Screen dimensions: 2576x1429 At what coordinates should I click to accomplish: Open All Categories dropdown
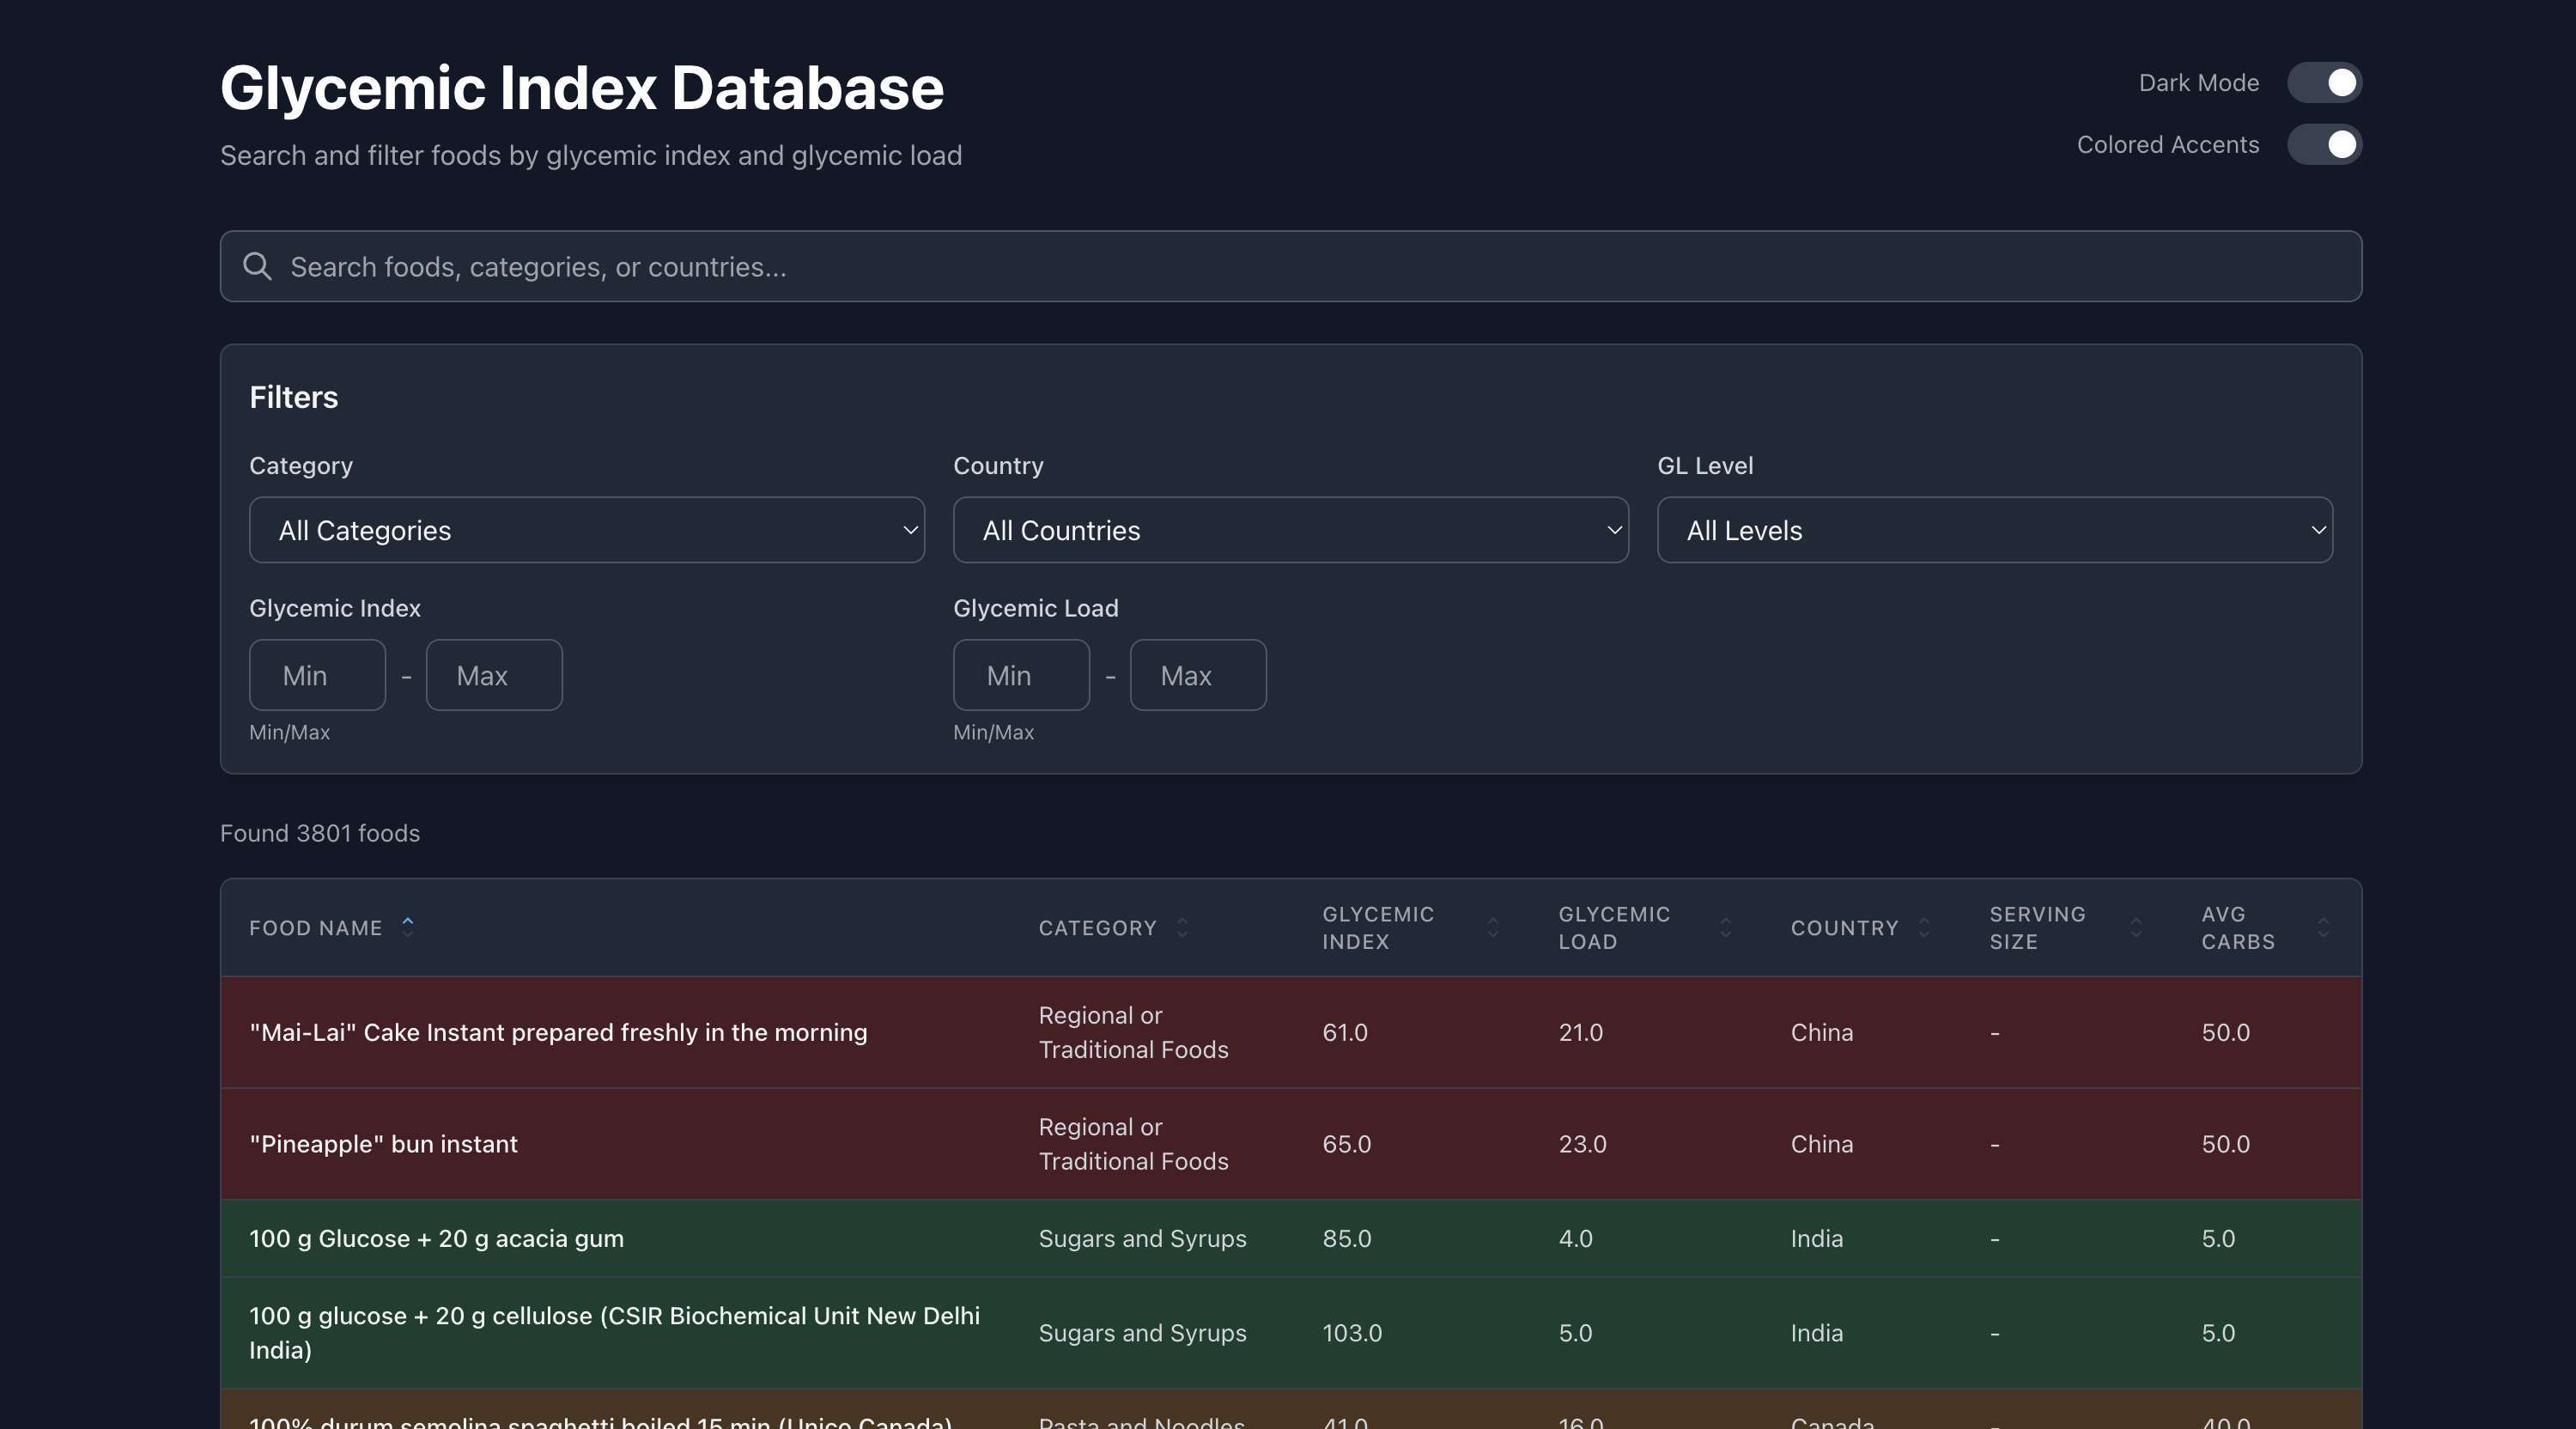point(586,530)
